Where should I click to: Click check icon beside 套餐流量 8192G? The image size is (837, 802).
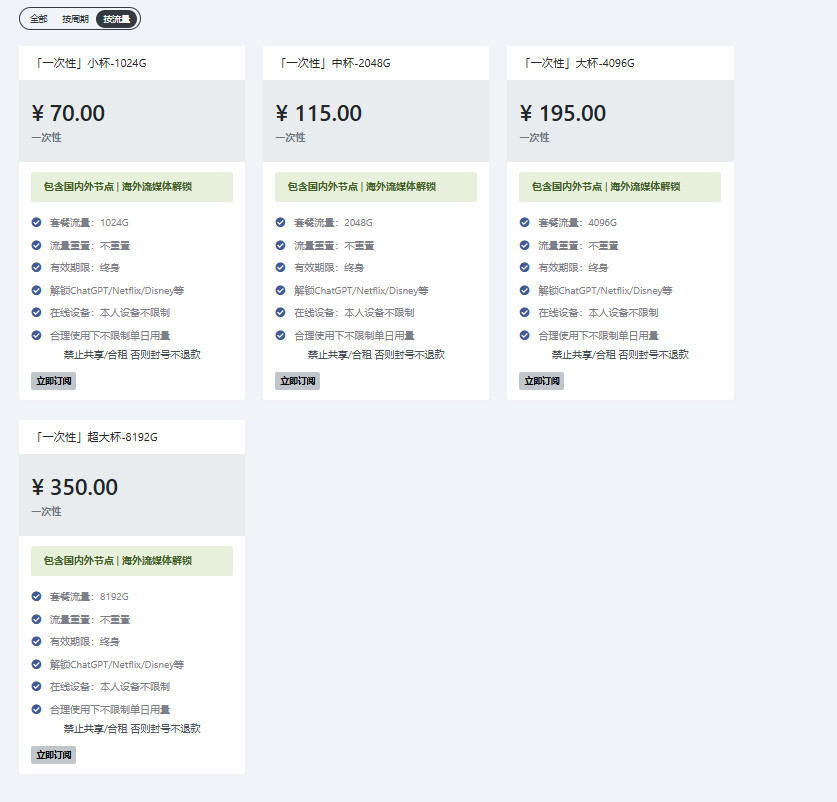37,596
